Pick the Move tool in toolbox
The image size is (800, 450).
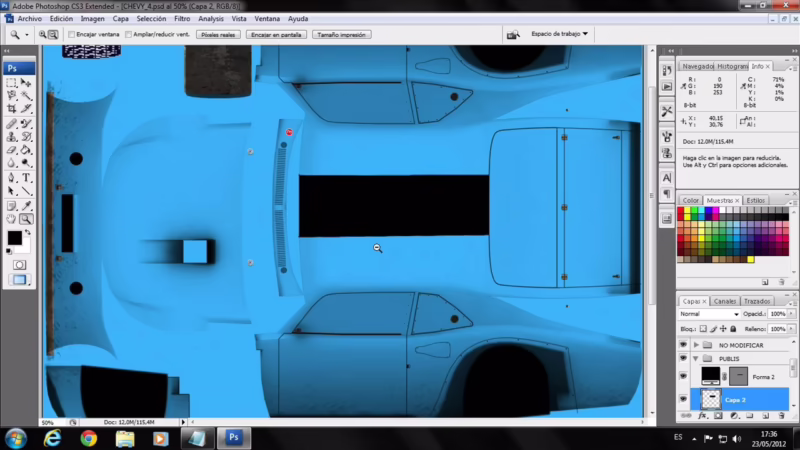[x=27, y=82]
